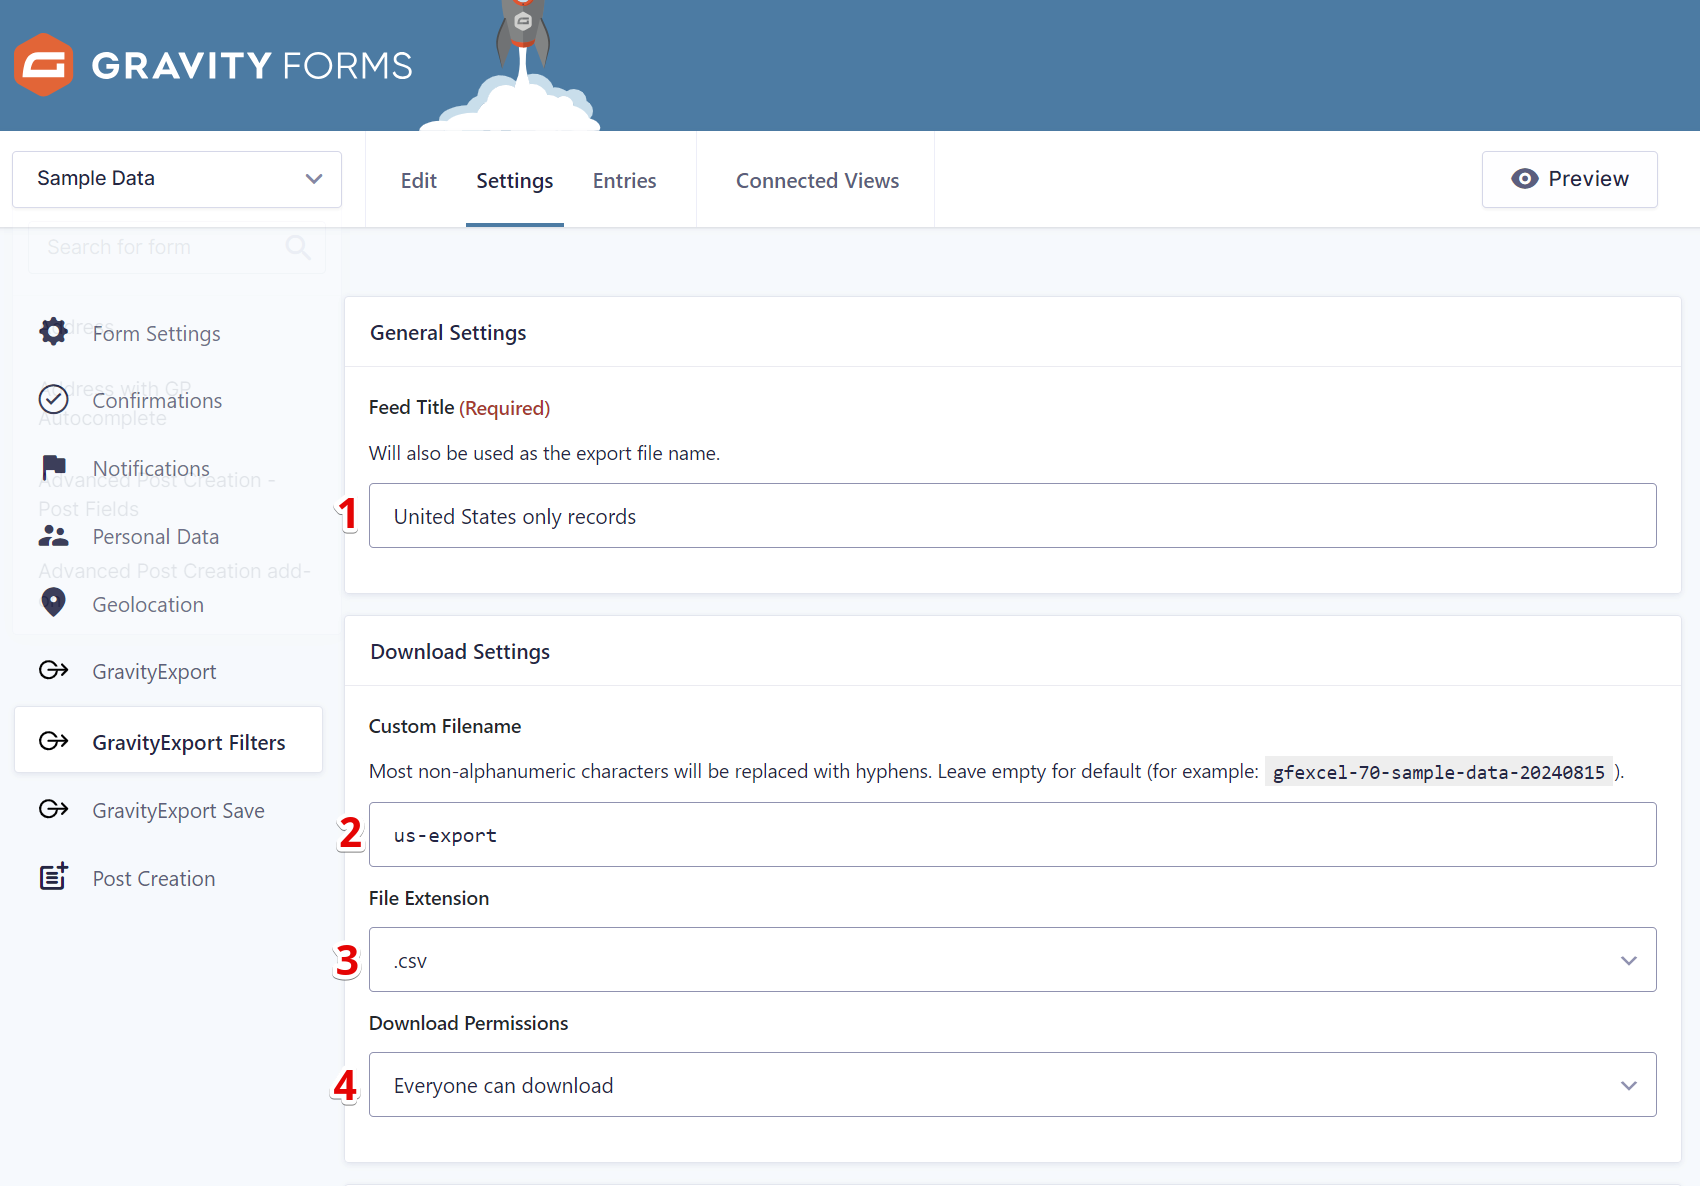The image size is (1700, 1186).
Task: Click the Search for form field
Action: 177,247
